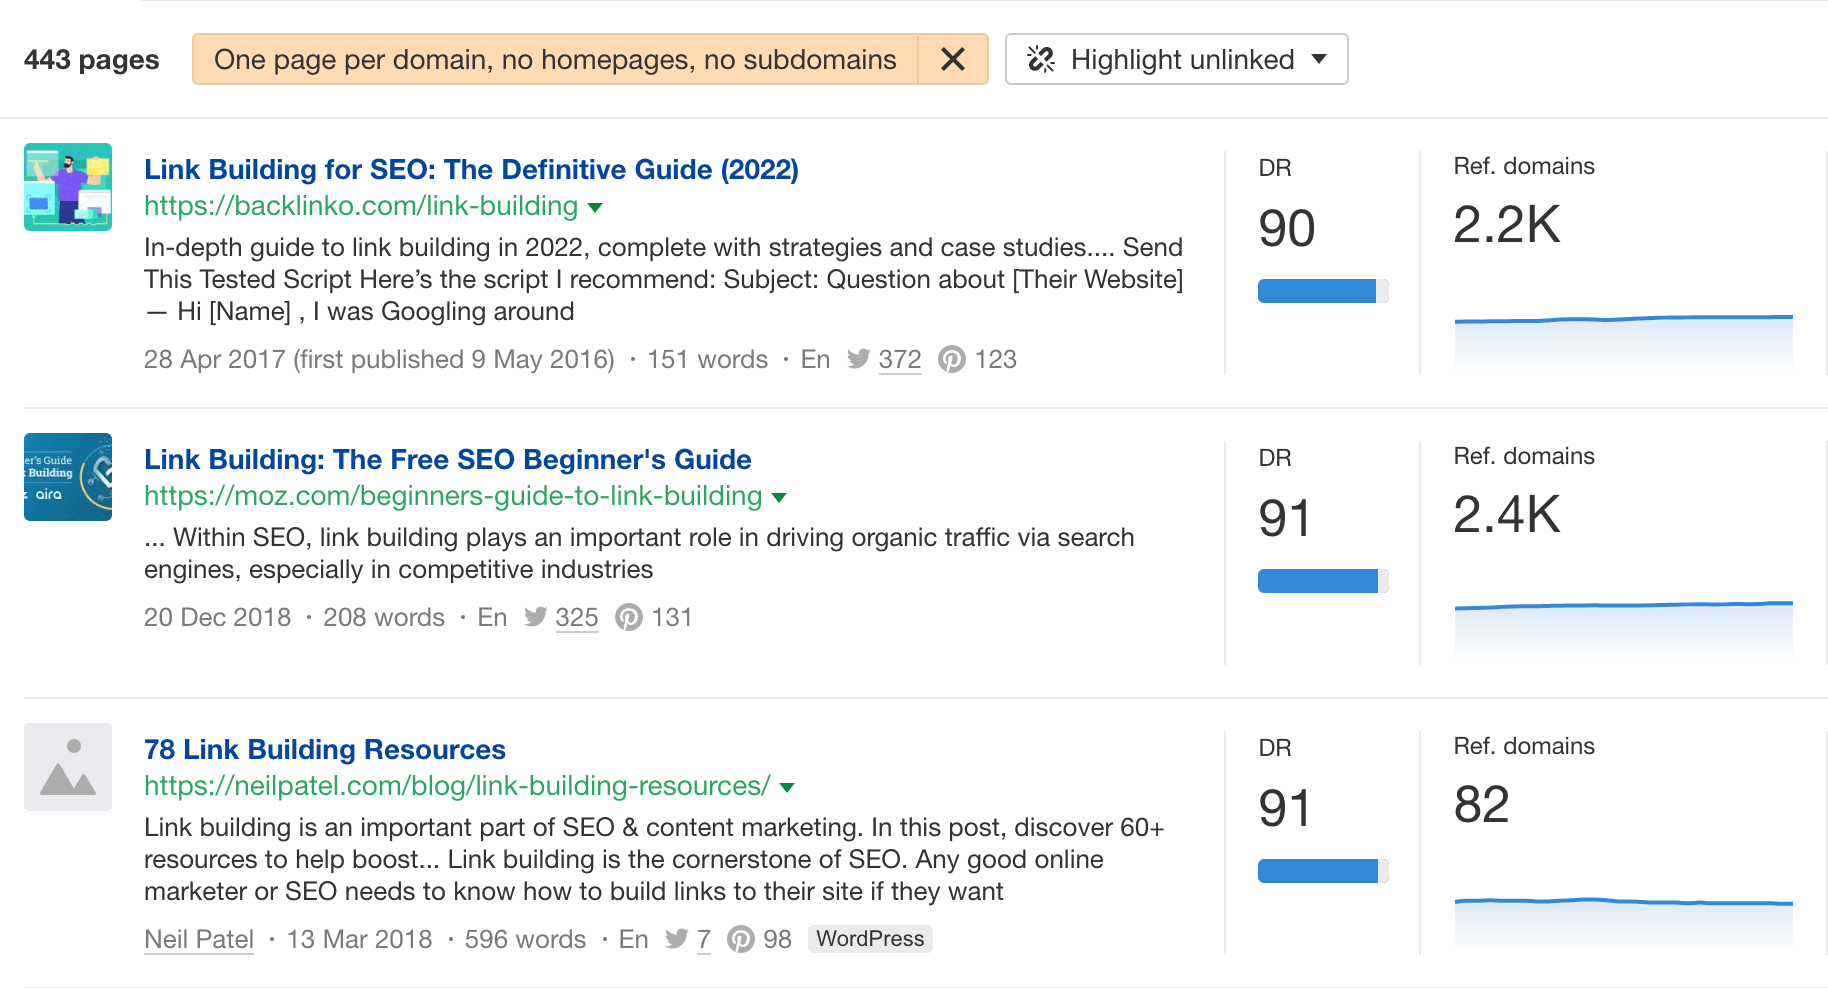The width and height of the screenshot is (1828, 988).
Task: Open the backlinko.com link-building URL
Action: pos(361,206)
